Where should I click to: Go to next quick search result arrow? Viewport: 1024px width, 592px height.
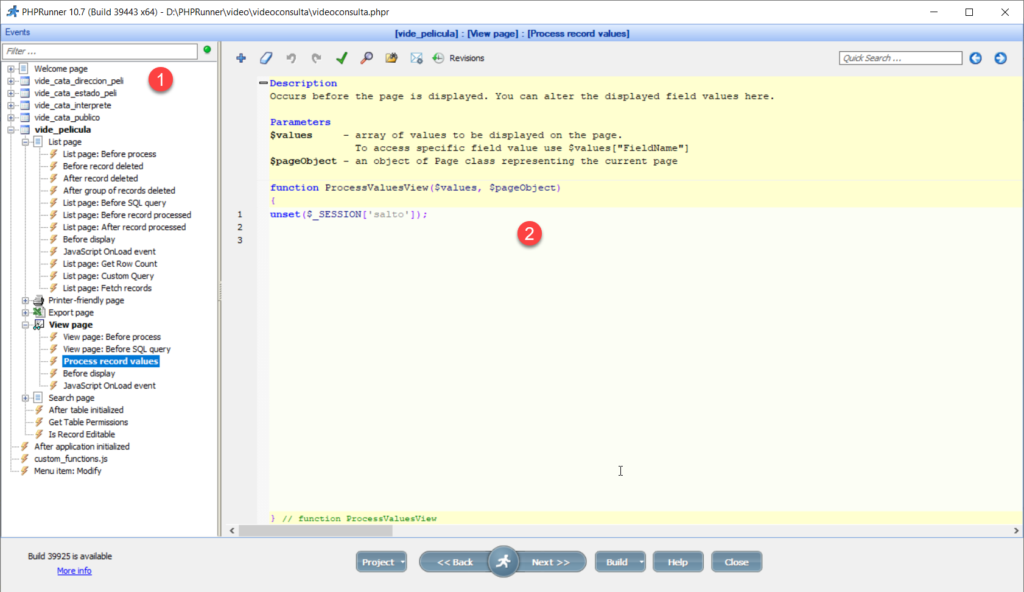[x=1000, y=58]
